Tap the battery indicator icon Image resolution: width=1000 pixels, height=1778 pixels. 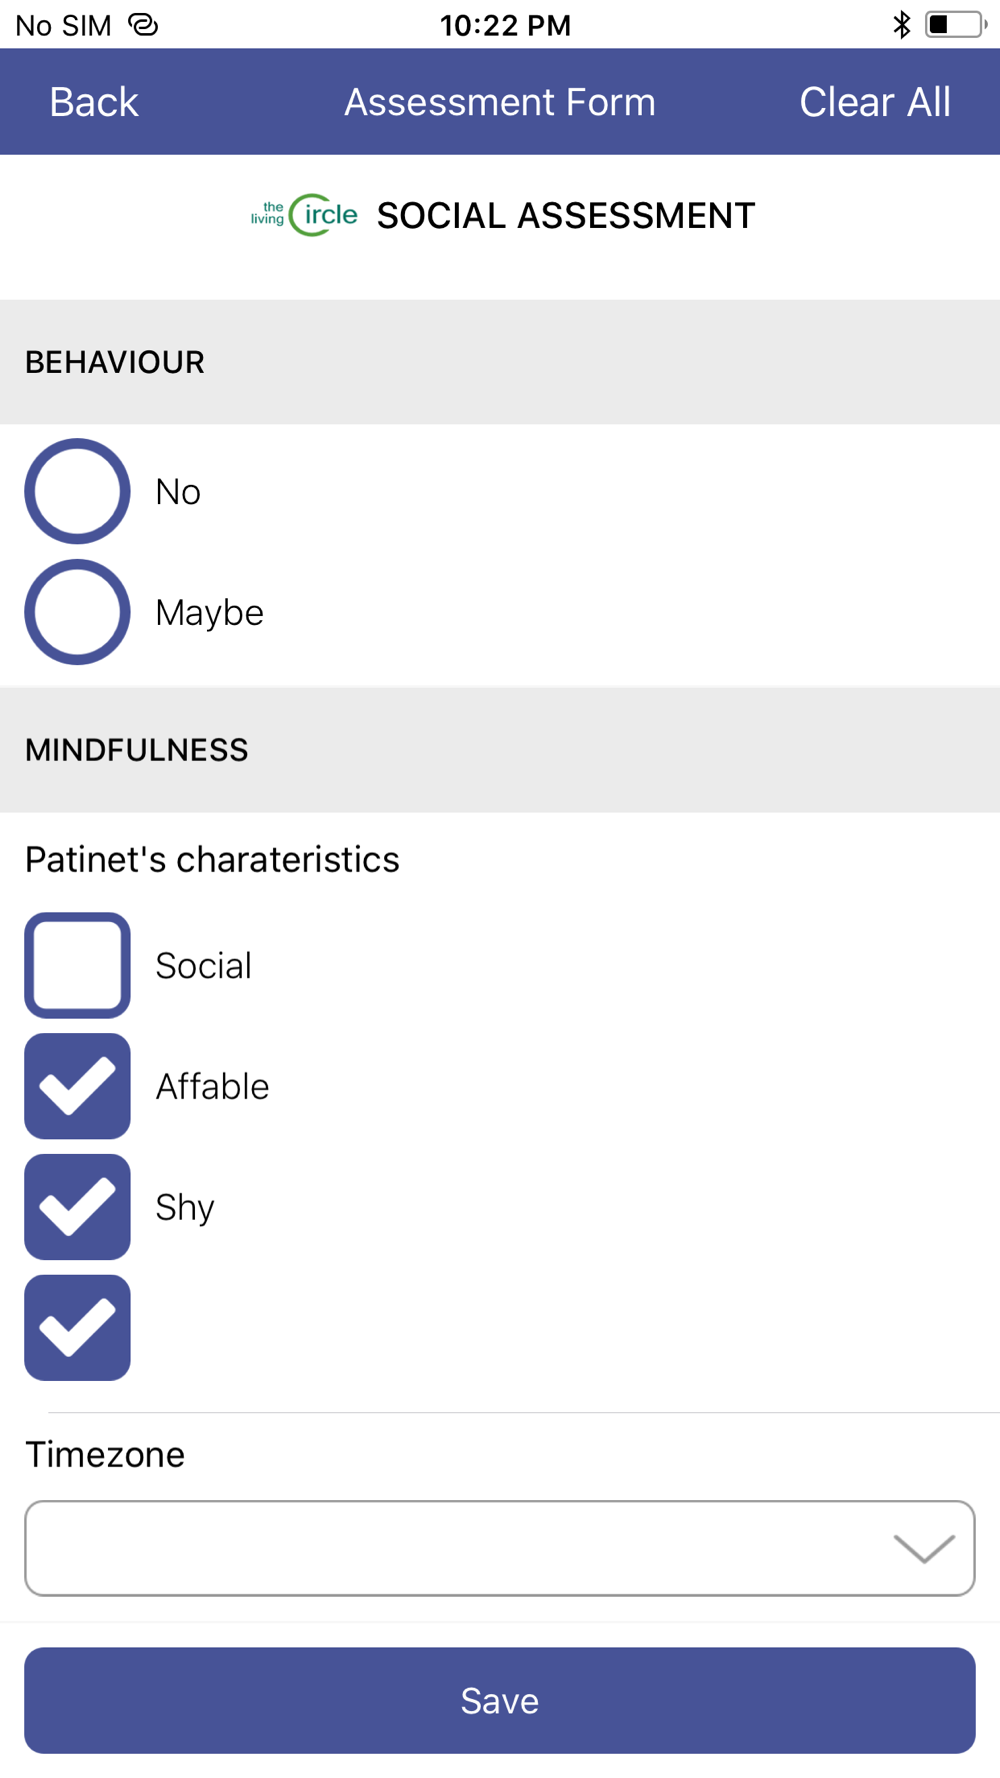957,24
